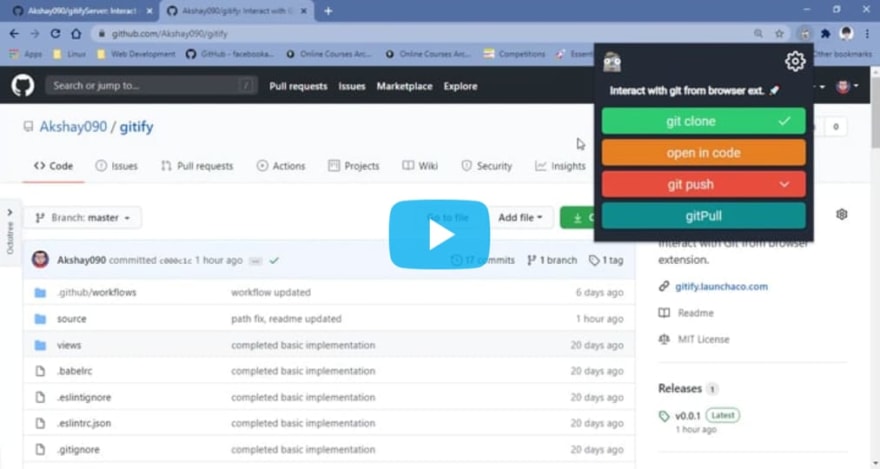Viewport: 880px width, 469px height.
Task: Open Issues in the top navigation
Action: [352, 86]
